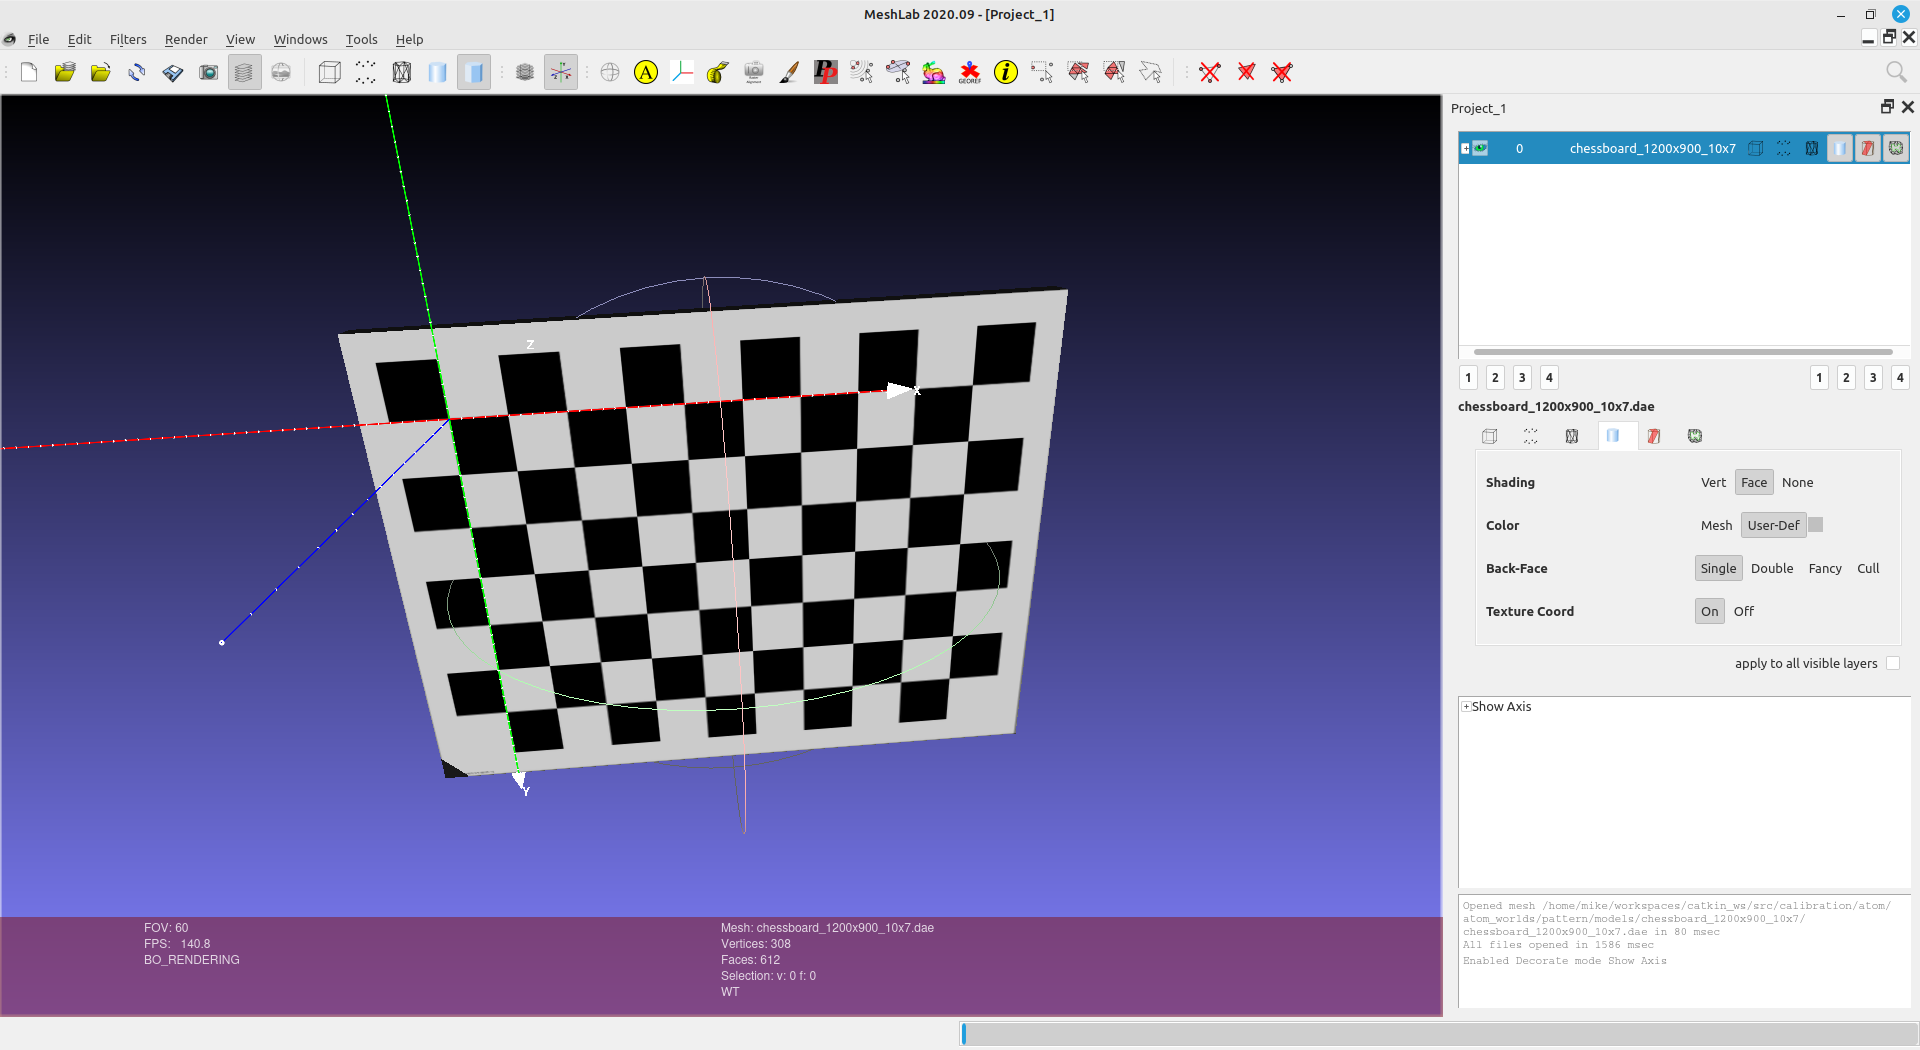The height and width of the screenshot is (1050, 1920).
Task: Check the apply to all visible layers box
Action: [1892, 663]
